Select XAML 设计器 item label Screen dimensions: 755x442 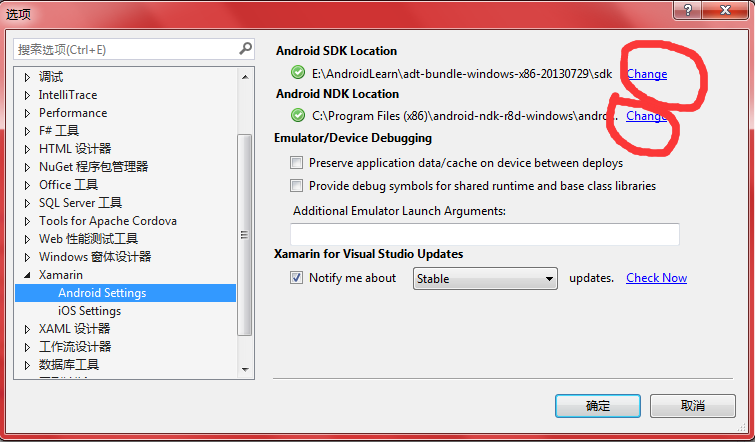[75, 328]
